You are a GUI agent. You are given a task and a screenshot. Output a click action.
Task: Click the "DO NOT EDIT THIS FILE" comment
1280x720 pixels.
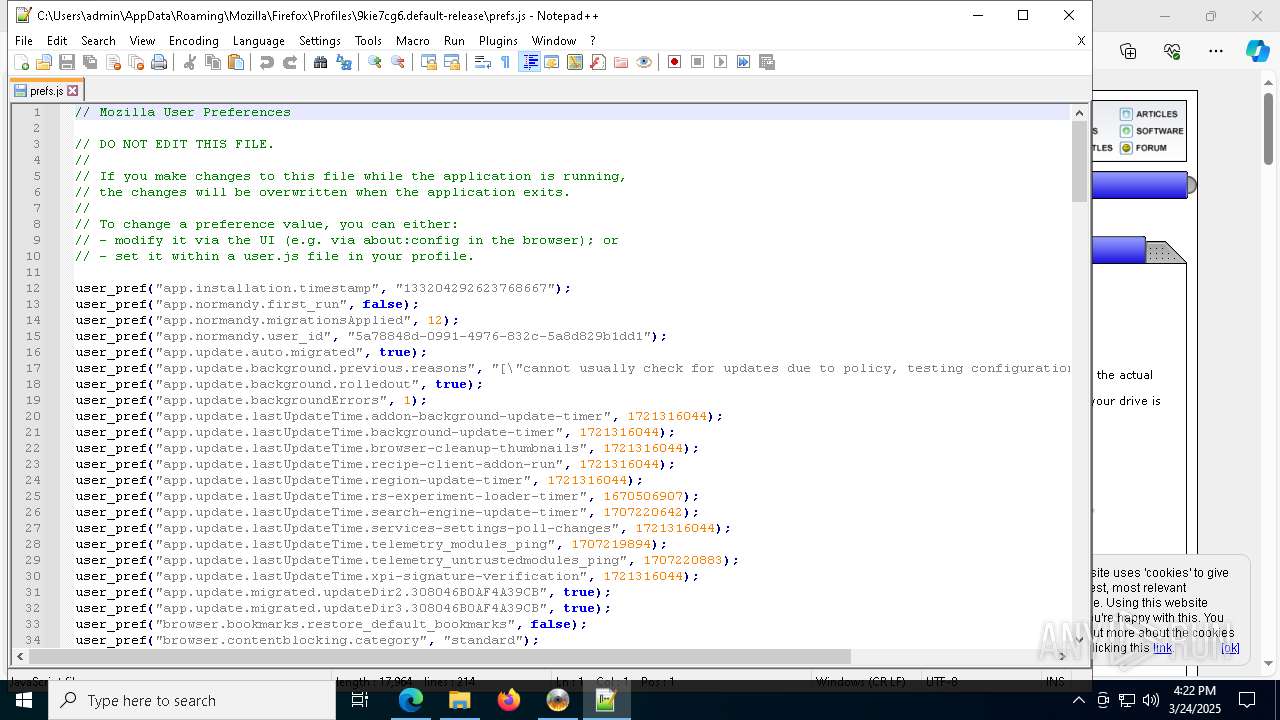click(174, 144)
